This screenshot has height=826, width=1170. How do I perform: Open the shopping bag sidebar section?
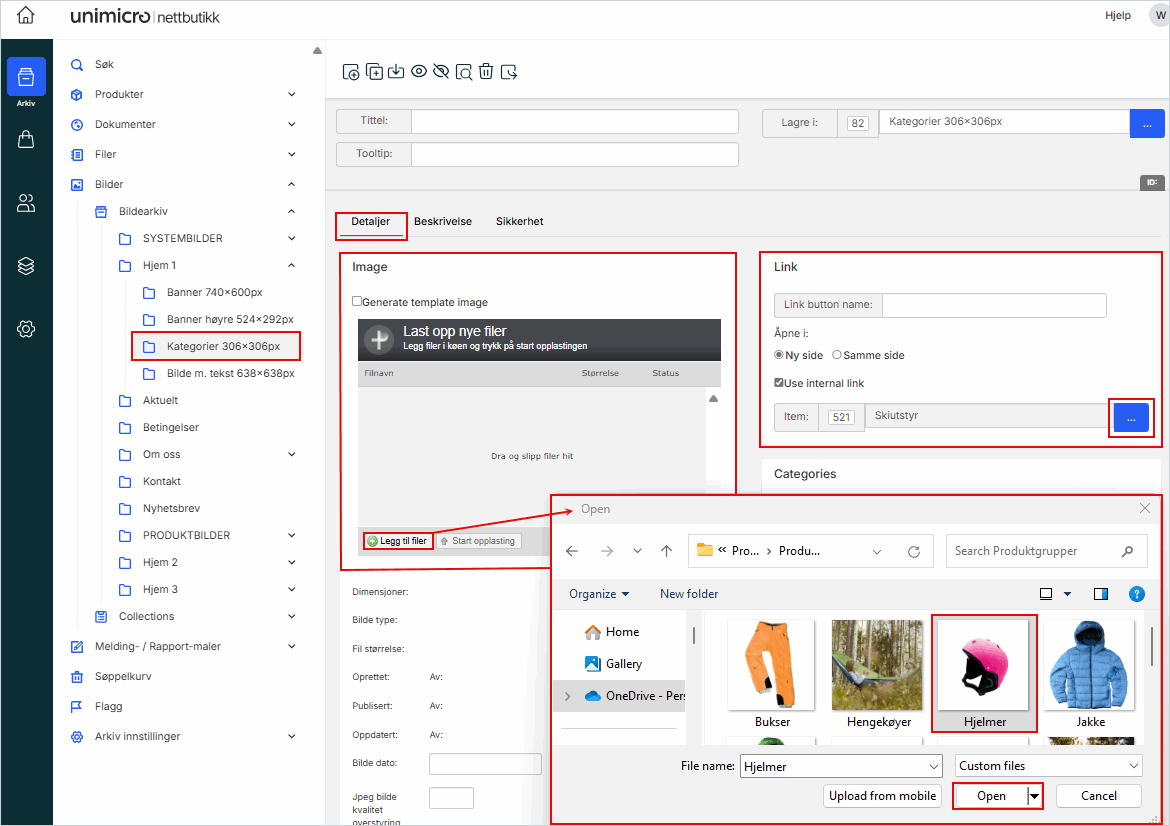point(26,140)
